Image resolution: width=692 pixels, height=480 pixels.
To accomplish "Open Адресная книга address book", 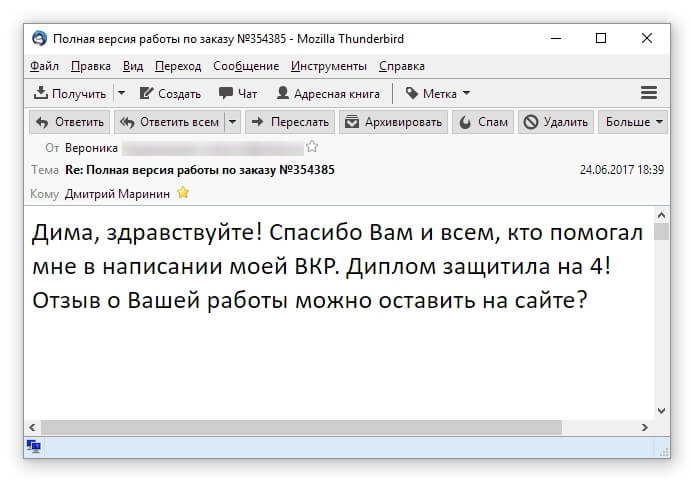I will click(328, 94).
